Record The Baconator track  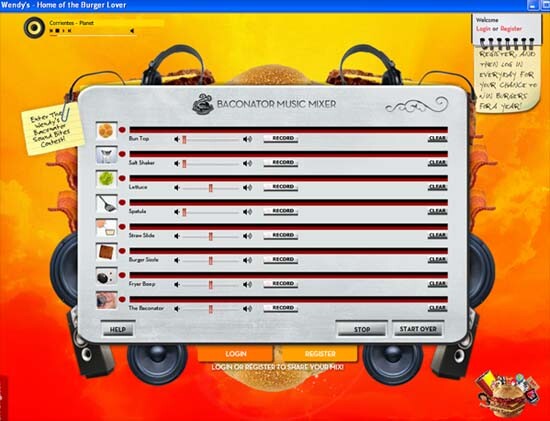click(281, 308)
